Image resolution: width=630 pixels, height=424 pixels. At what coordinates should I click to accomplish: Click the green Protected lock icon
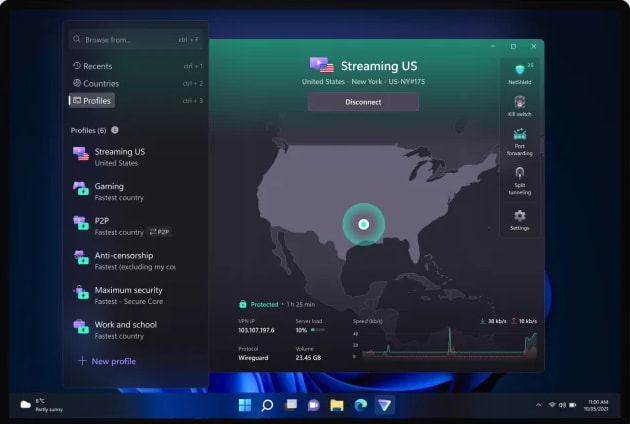tap(243, 304)
